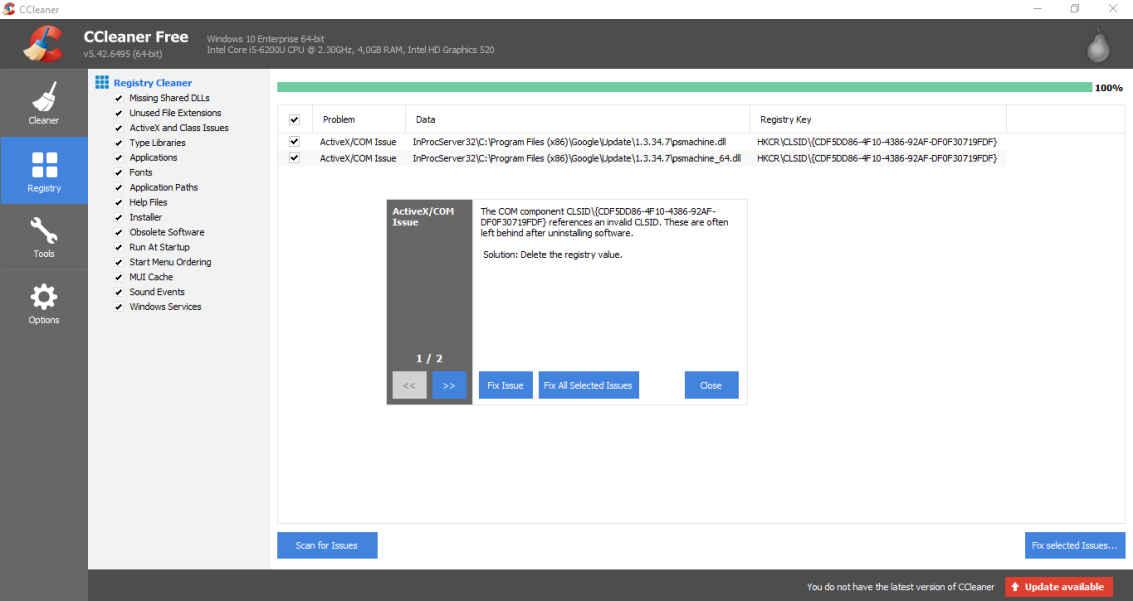Restore down the CCleaner window
The height and width of the screenshot is (601, 1133).
point(1074,9)
